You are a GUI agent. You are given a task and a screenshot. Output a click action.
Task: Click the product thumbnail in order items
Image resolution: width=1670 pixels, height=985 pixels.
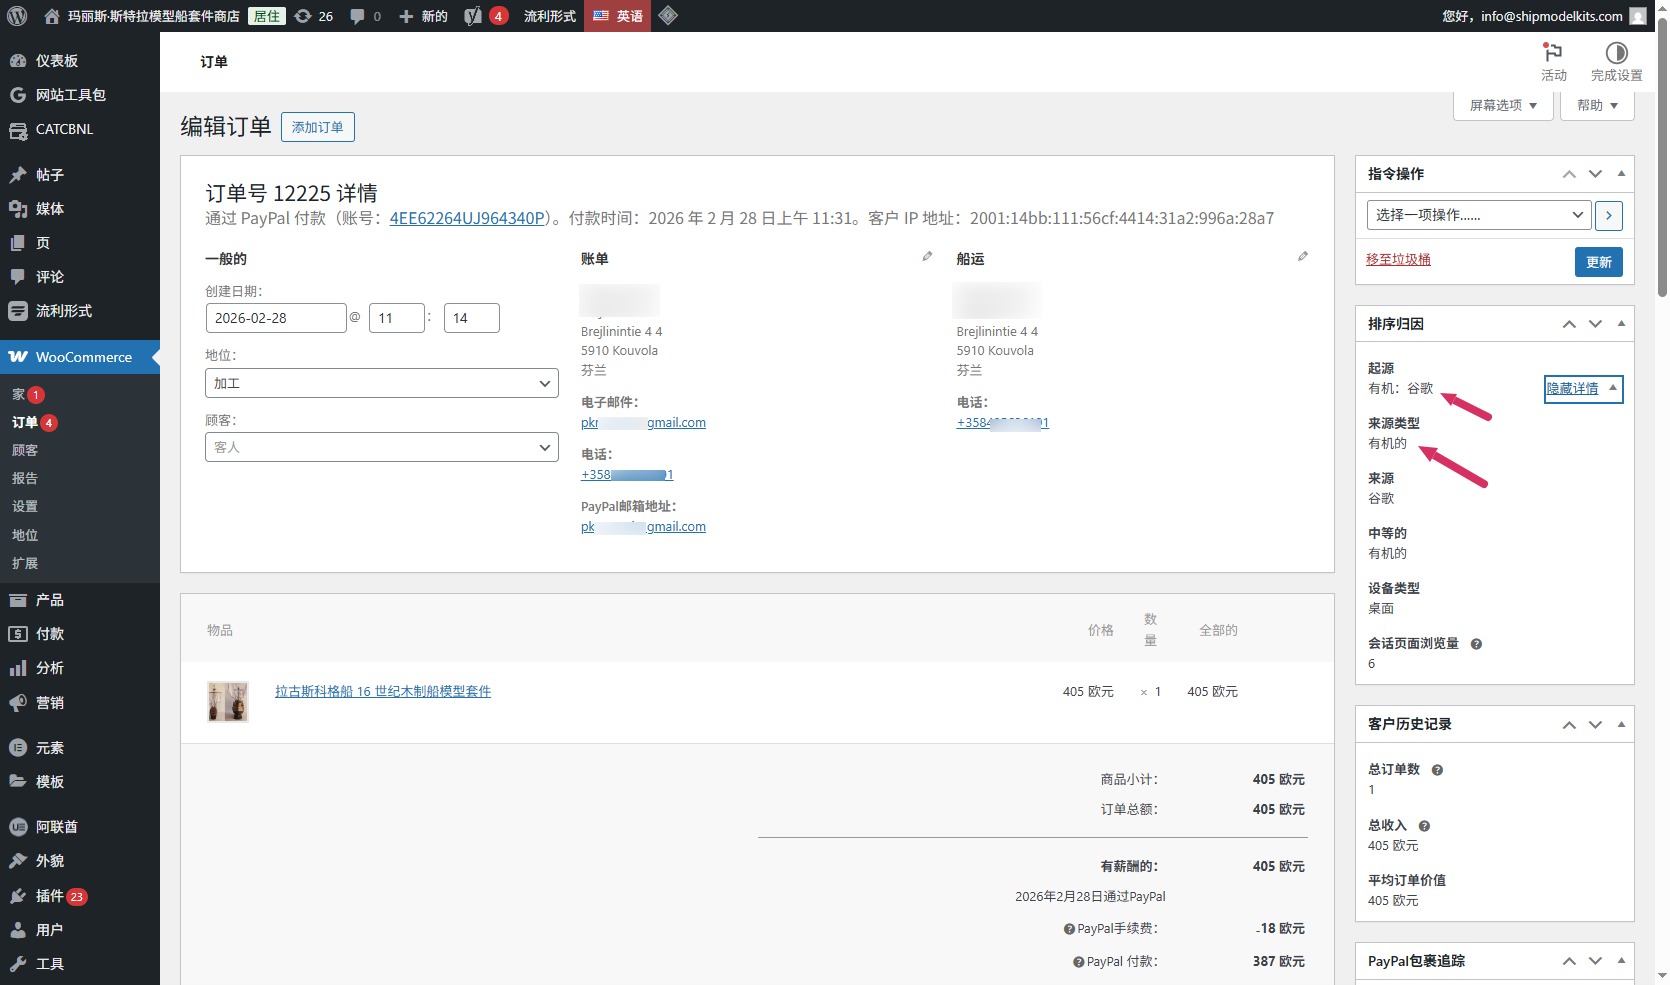click(x=228, y=702)
